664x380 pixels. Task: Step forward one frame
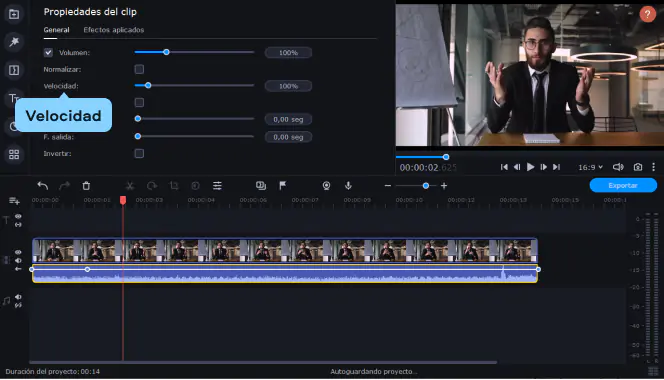coord(543,167)
